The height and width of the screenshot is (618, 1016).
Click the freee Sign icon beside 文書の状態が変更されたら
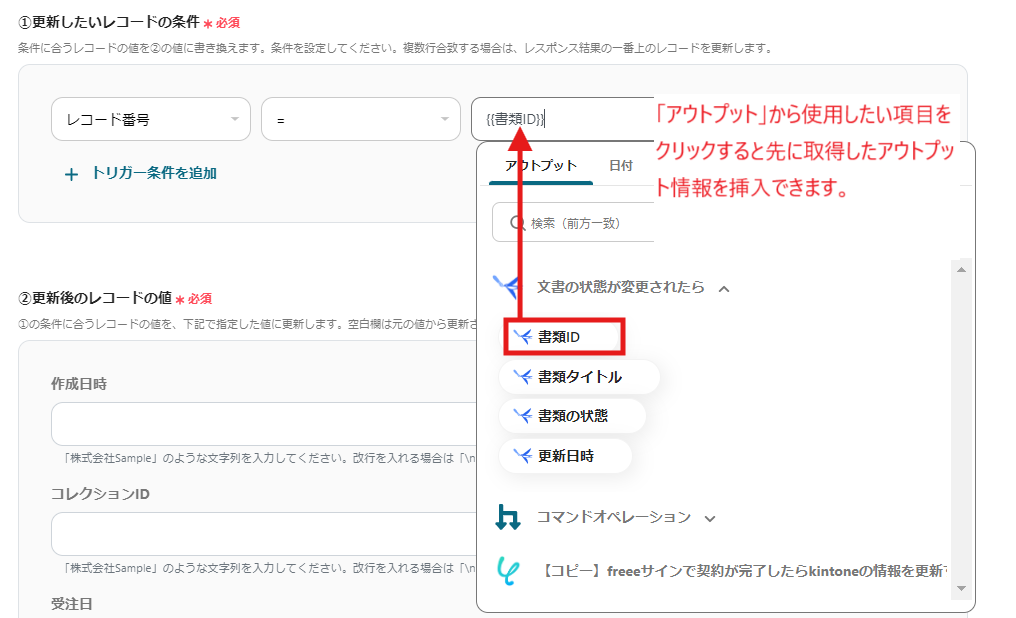507,288
